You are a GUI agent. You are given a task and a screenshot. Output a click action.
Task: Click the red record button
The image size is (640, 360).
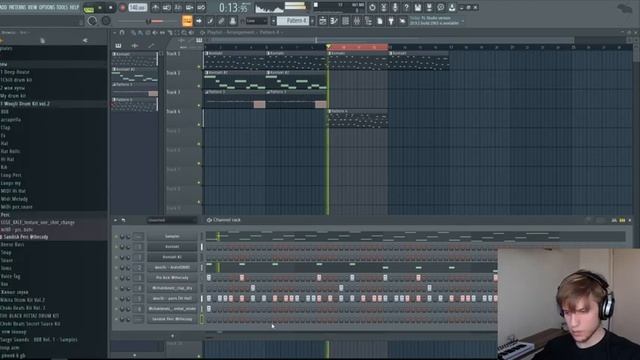(x=122, y=7)
